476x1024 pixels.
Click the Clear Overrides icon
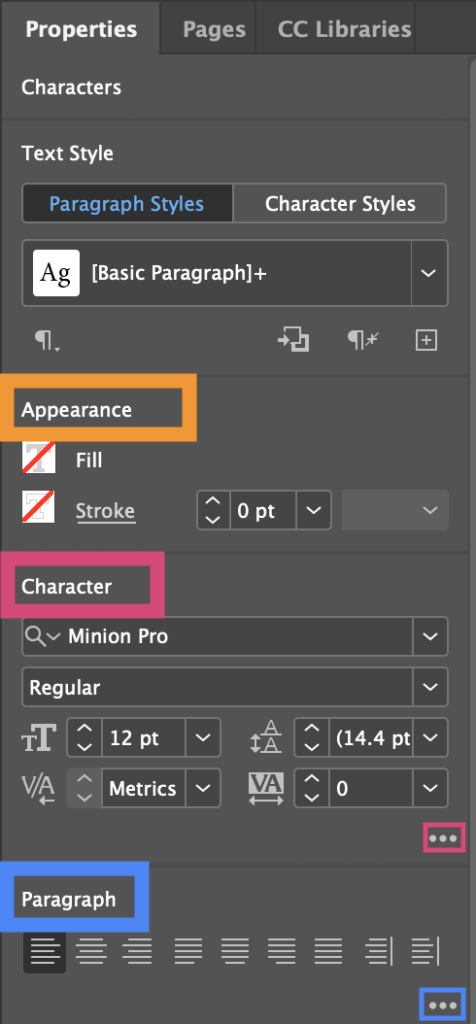tap(364, 340)
